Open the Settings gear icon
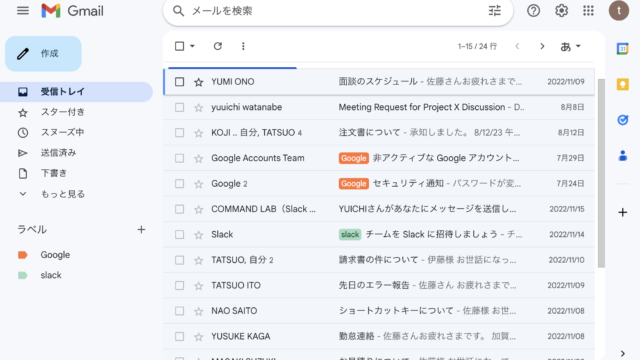640x360 pixels. pos(561,11)
